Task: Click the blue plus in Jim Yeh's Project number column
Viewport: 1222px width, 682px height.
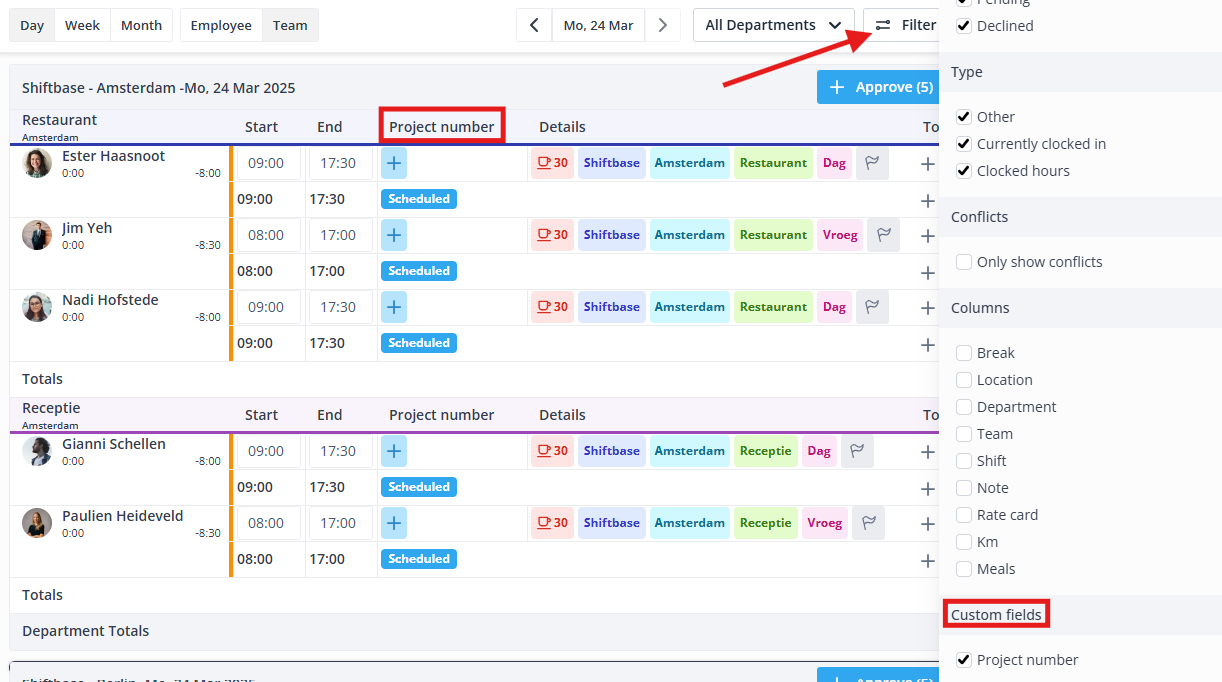Action: (393, 234)
